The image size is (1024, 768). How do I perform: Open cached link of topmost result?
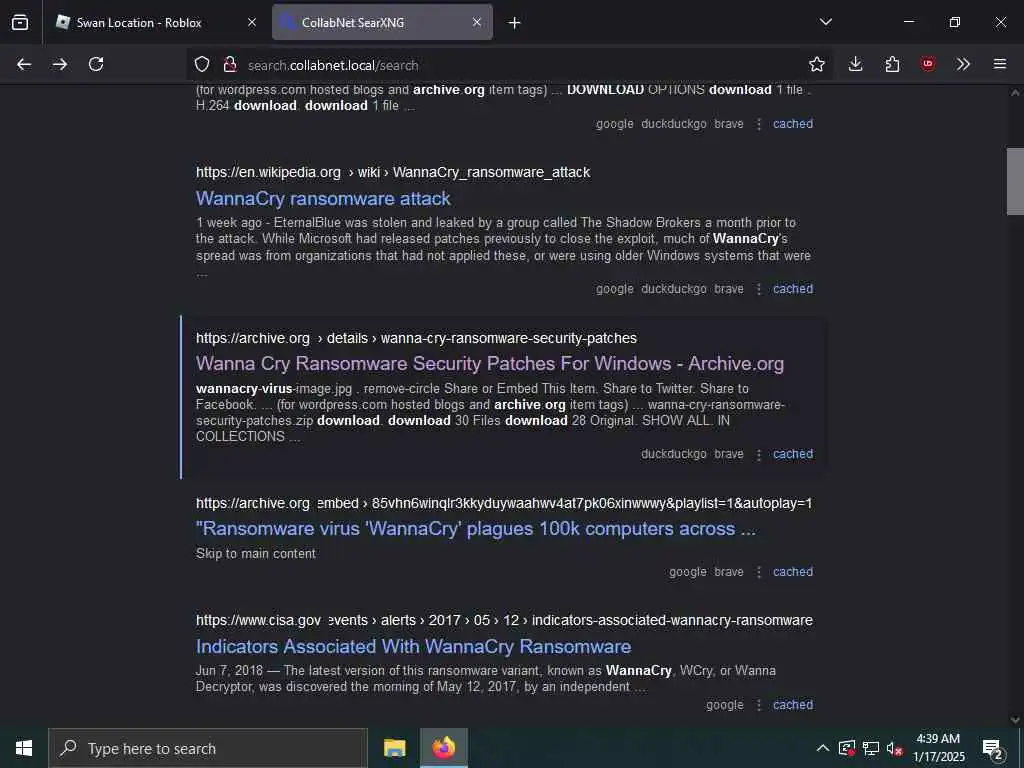(793, 123)
